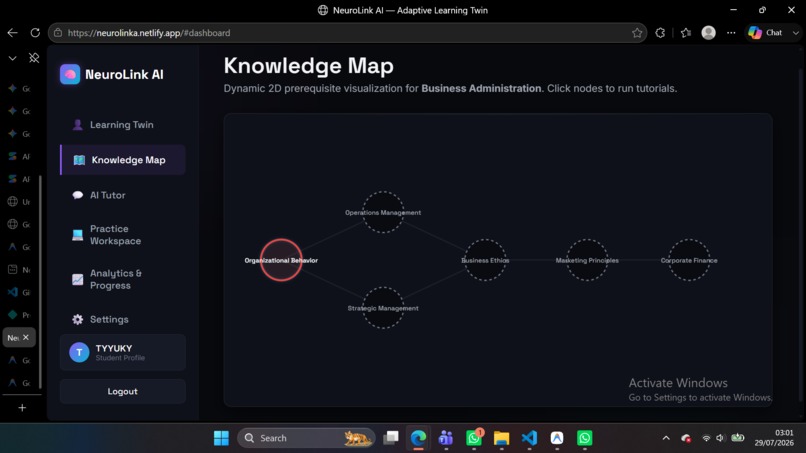
Task: Click the Analytics chart icon
Action: (78, 279)
